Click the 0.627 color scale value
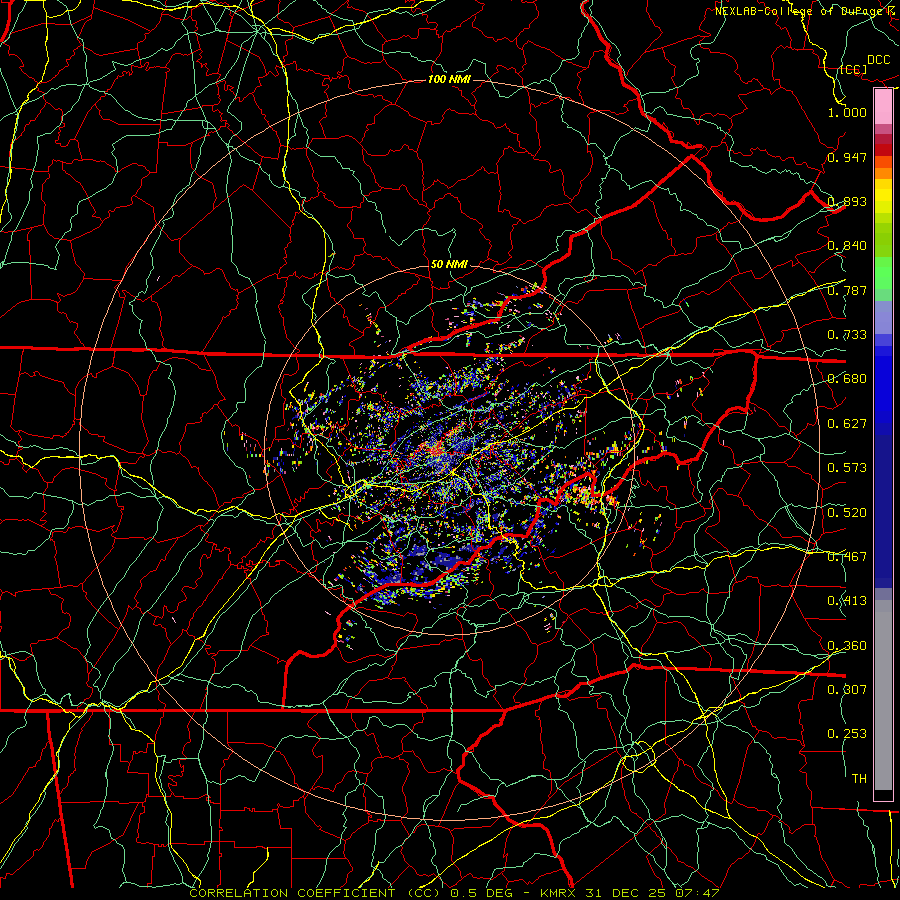 pos(847,424)
